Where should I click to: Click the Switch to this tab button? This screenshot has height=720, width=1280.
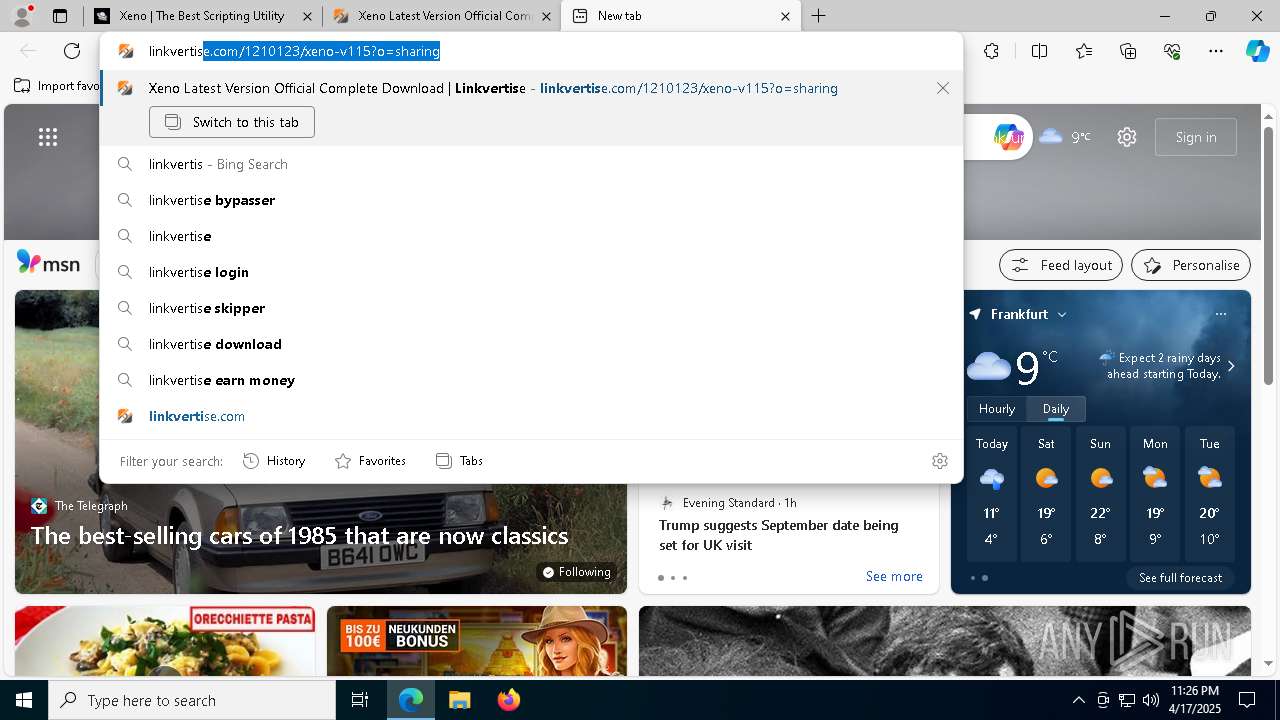[232, 122]
